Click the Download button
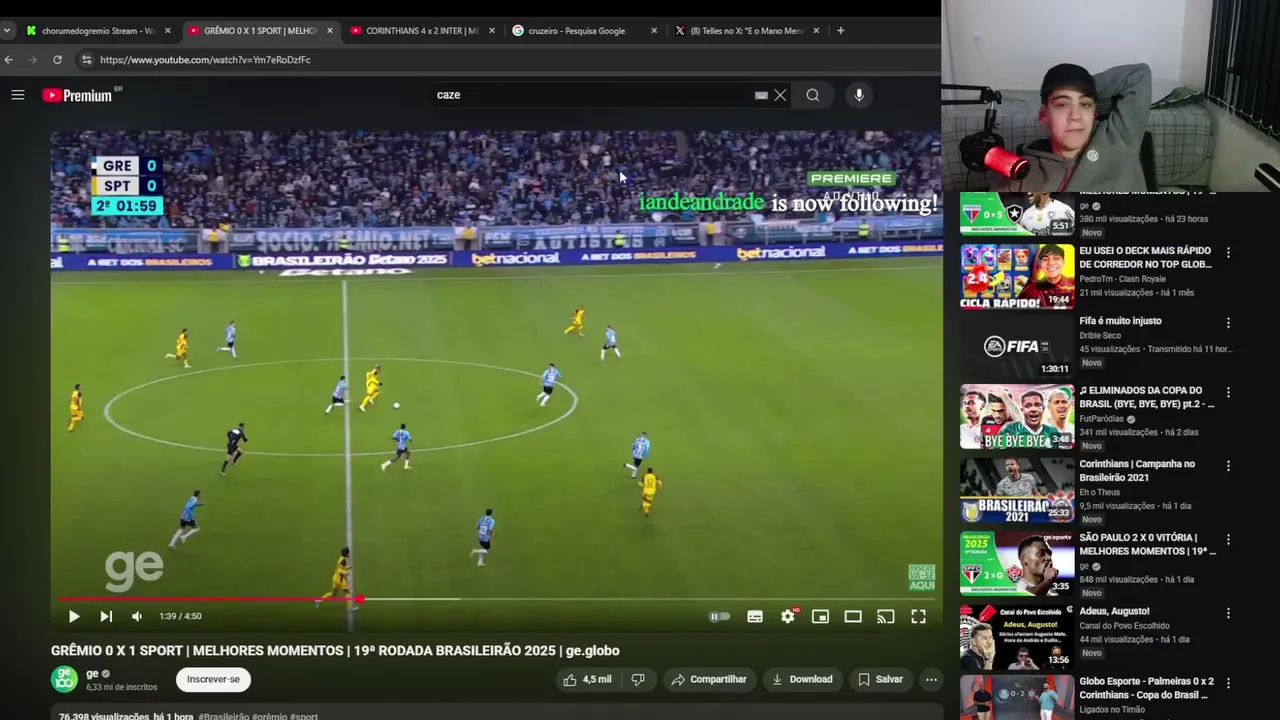 coord(802,679)
